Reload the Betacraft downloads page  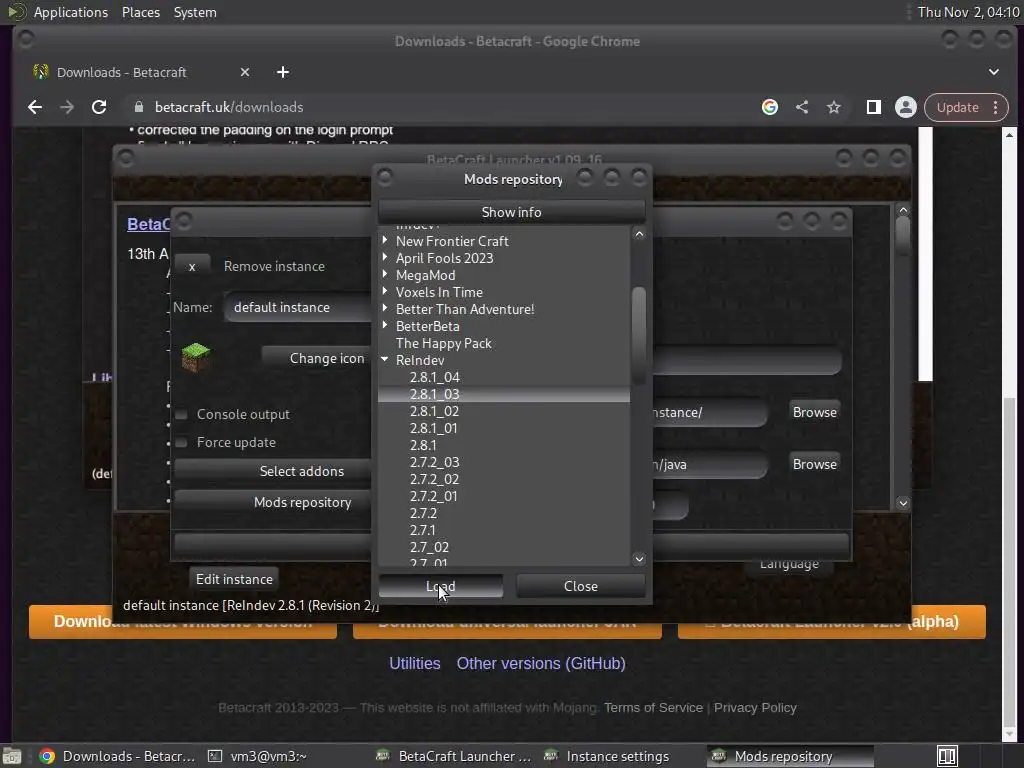click(99, 107)
